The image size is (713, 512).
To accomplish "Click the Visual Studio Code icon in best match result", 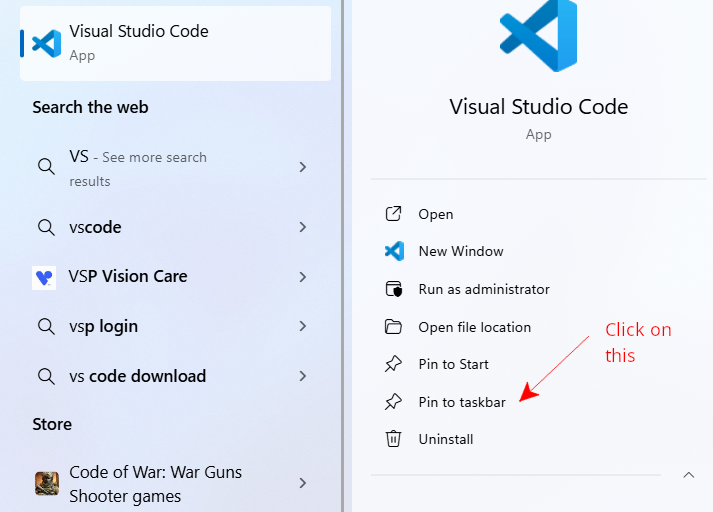I will point(46,44).
